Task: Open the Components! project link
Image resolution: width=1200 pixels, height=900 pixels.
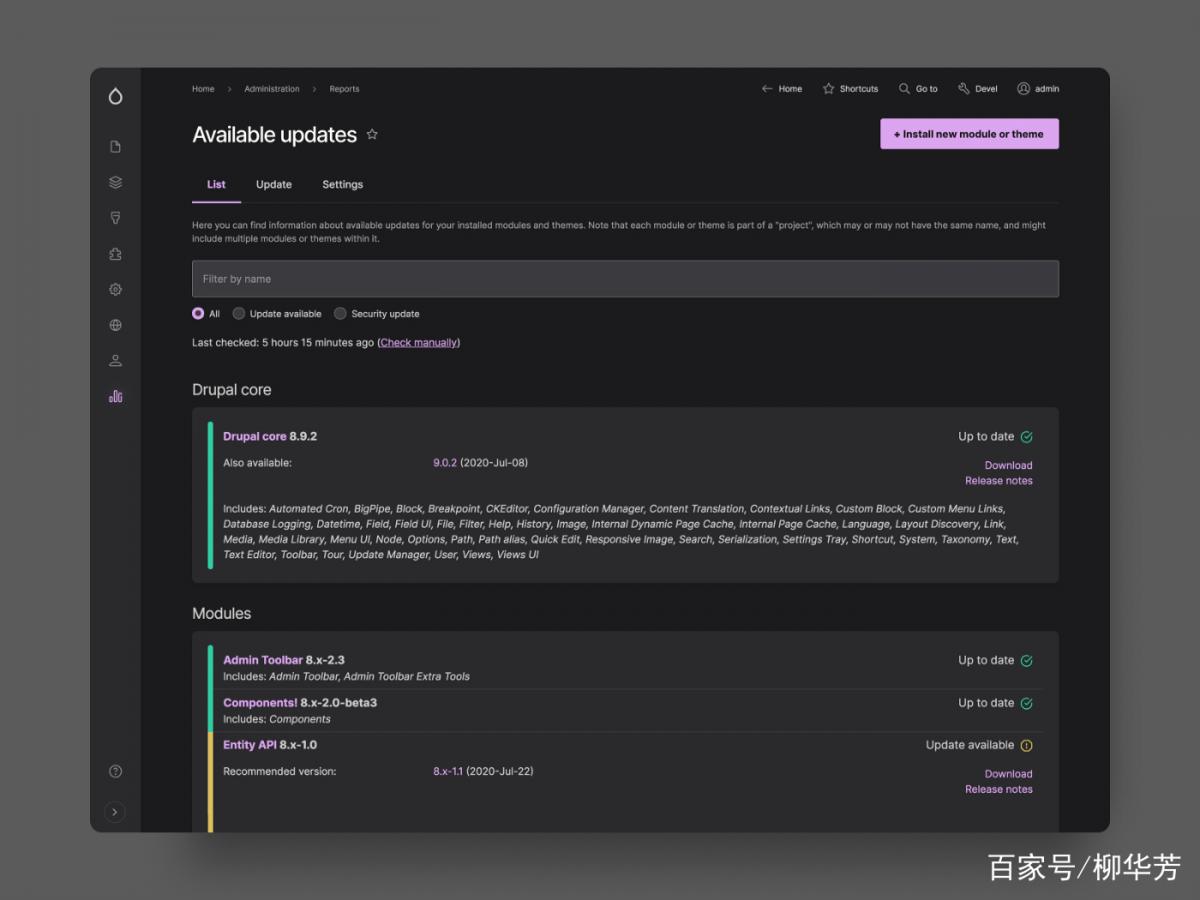Action: [260, 703]
